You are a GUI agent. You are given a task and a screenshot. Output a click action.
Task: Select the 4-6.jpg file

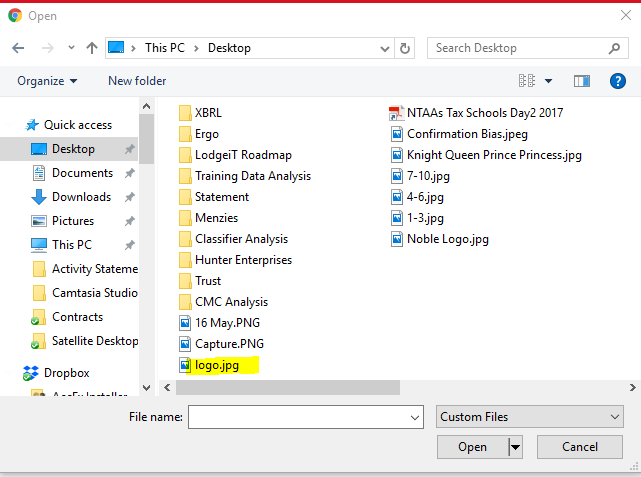click(x=417, y=197)
